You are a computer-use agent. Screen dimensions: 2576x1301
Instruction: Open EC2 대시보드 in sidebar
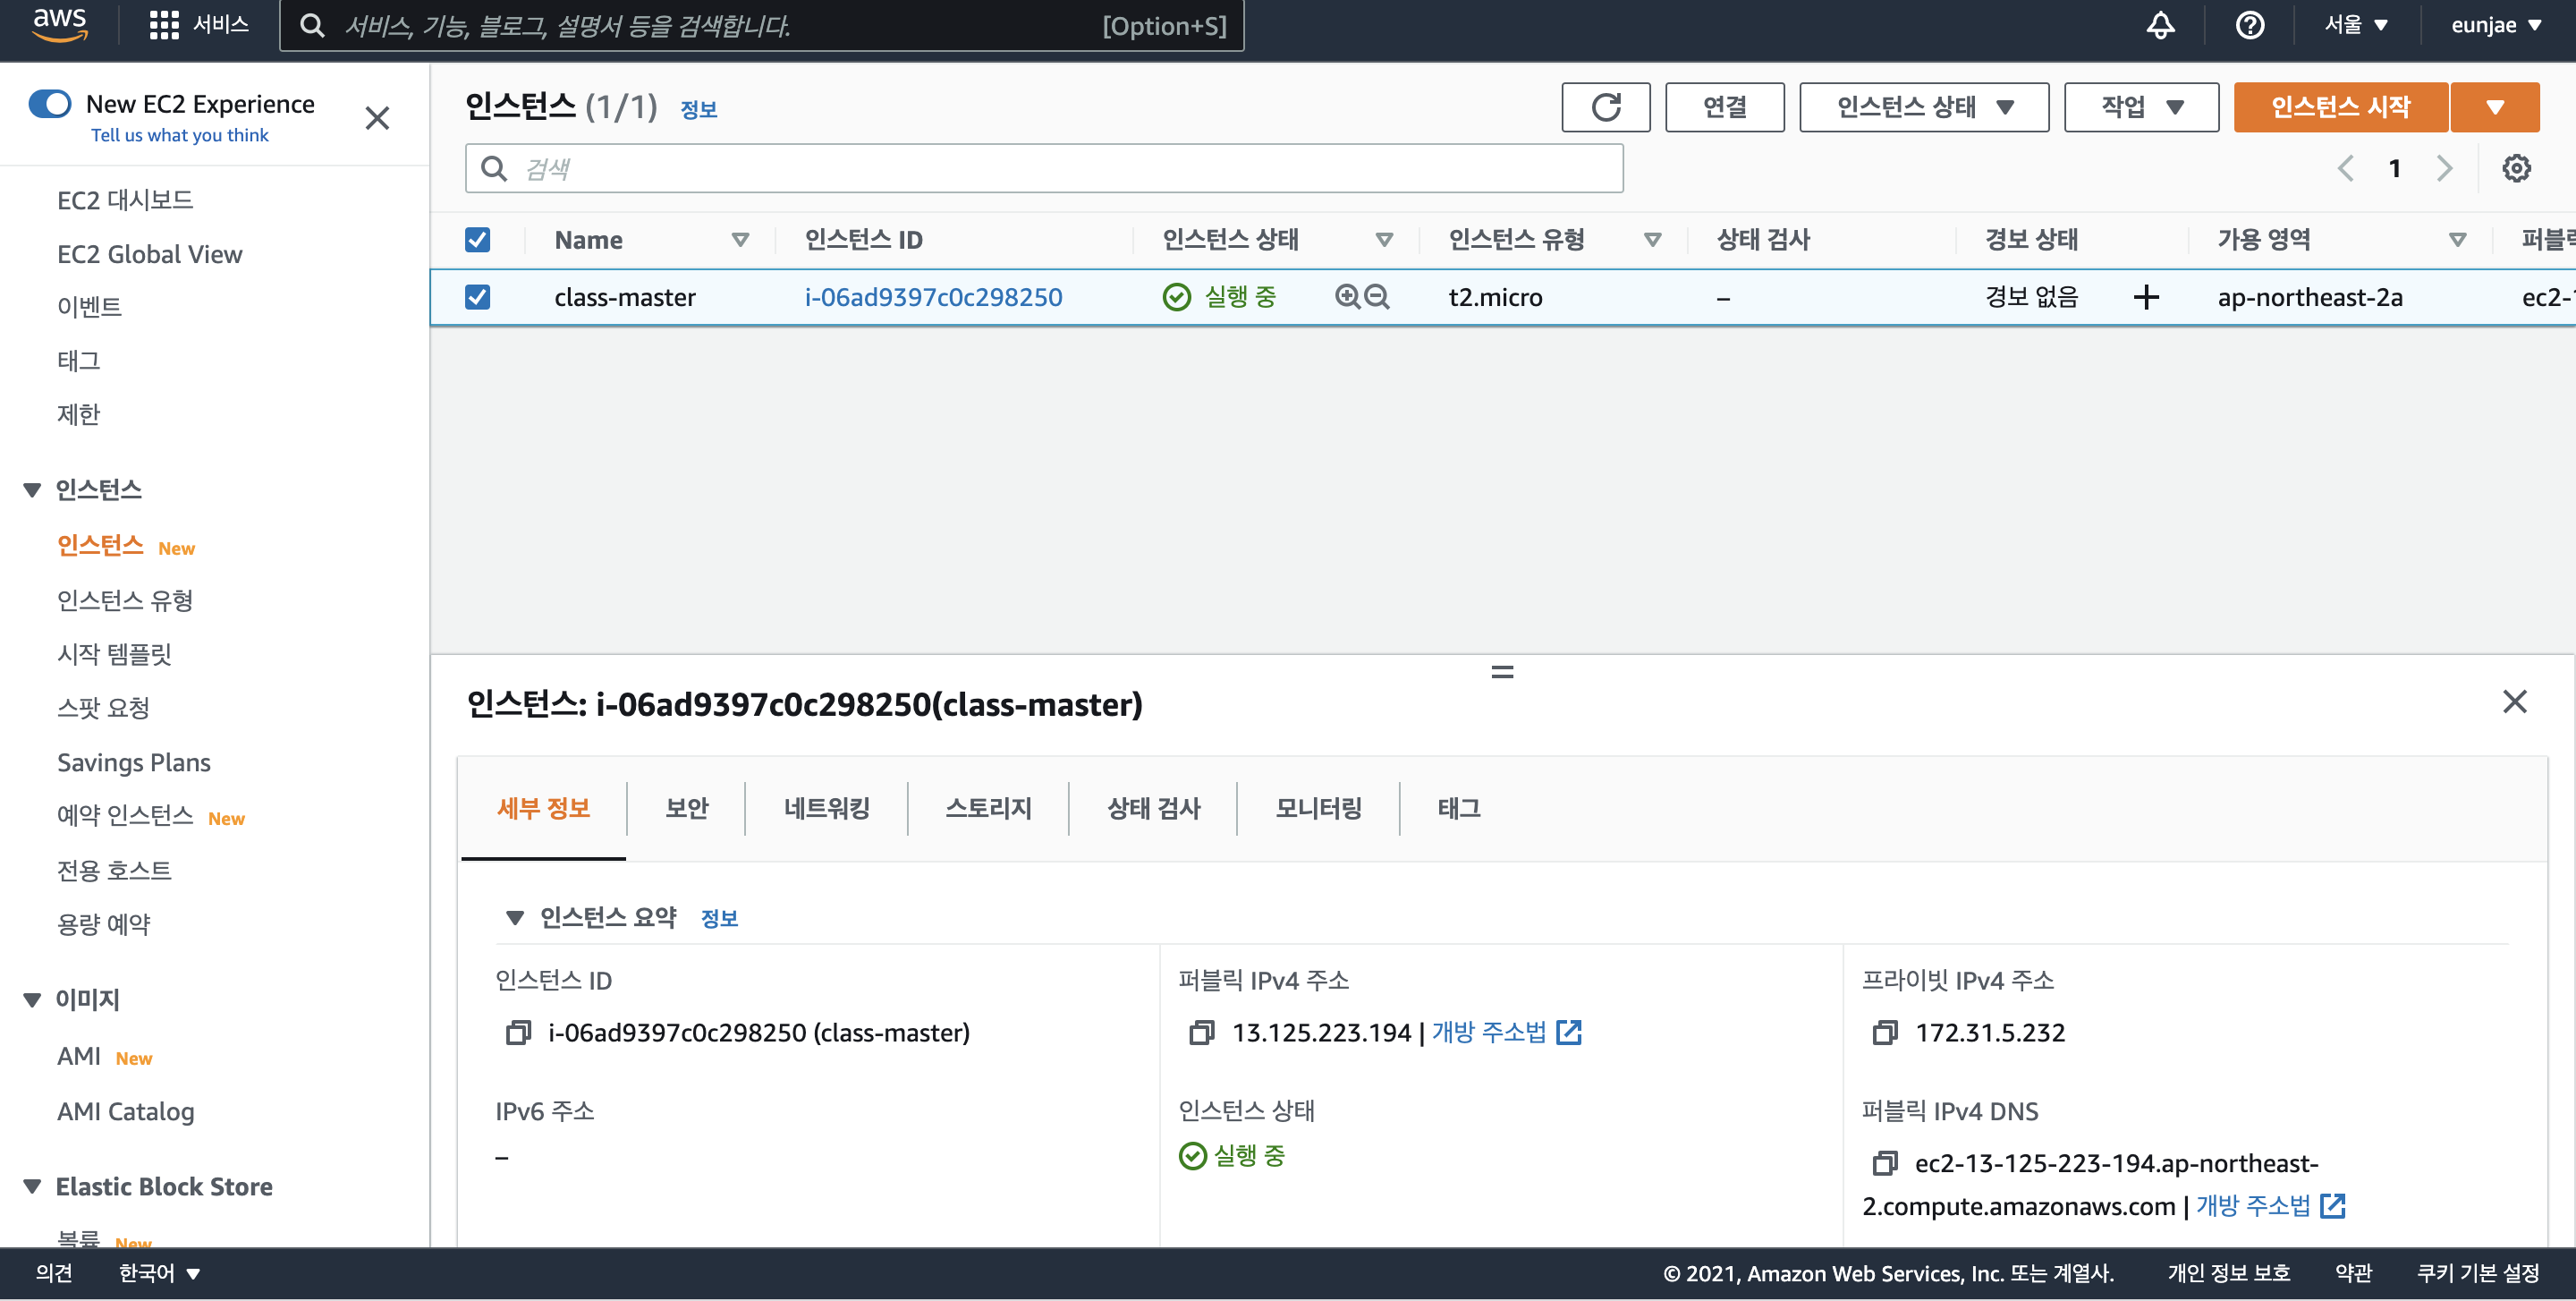click(x=125, y=200)
